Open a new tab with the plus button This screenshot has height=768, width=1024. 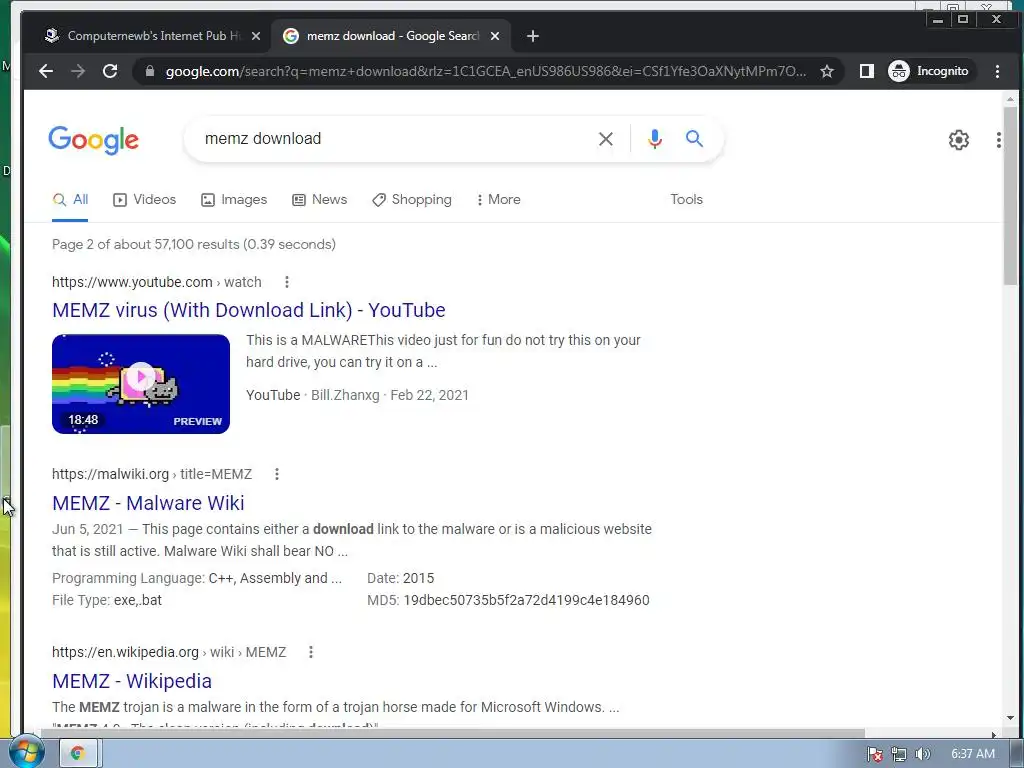point(533,36)
